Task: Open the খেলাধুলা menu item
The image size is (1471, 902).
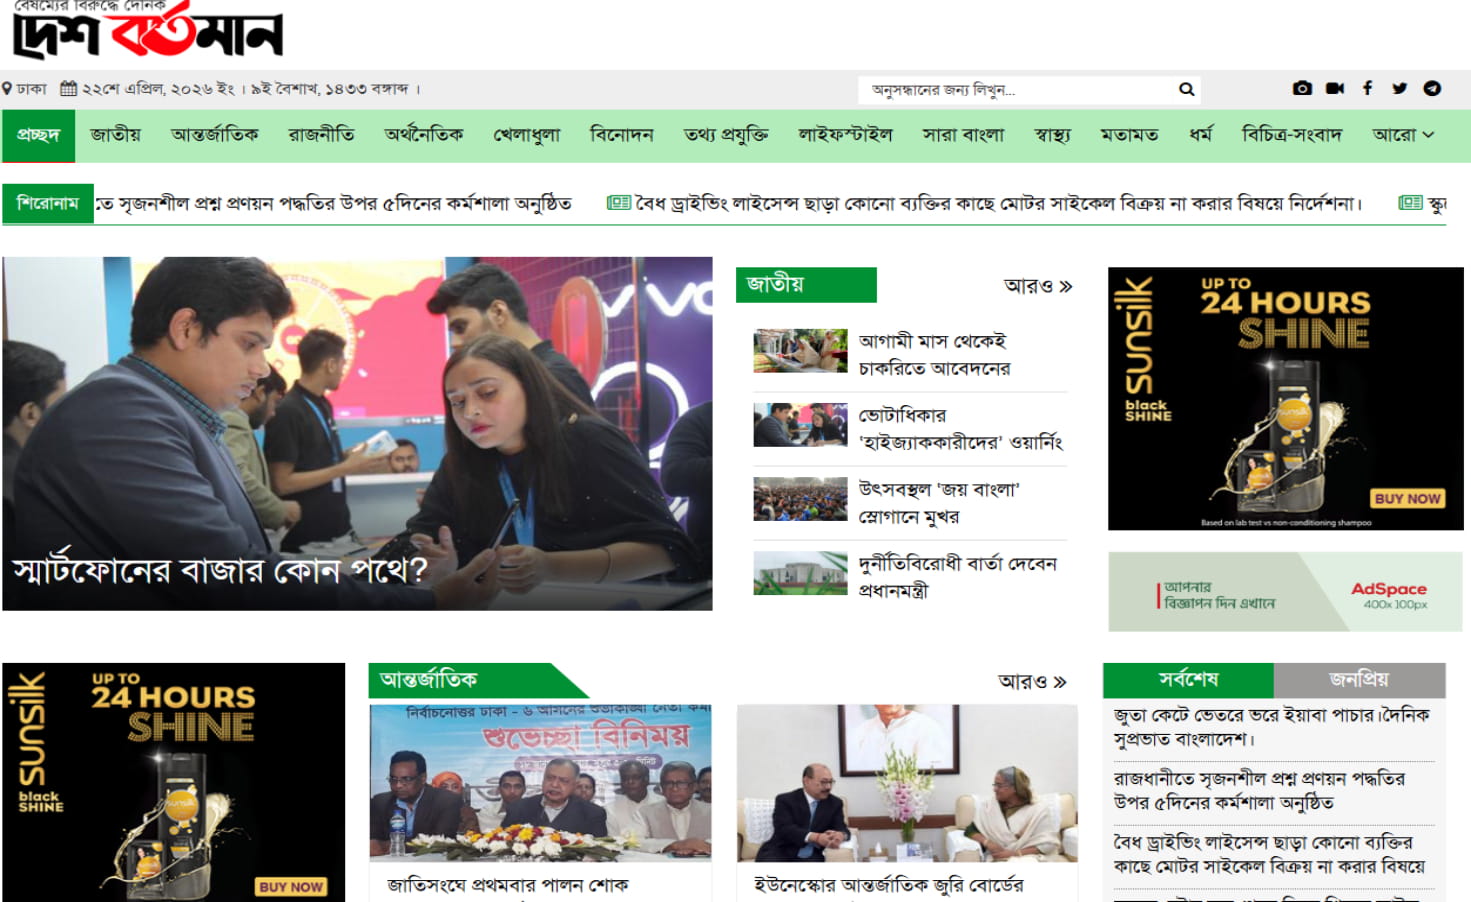Action: coord(529,135)
